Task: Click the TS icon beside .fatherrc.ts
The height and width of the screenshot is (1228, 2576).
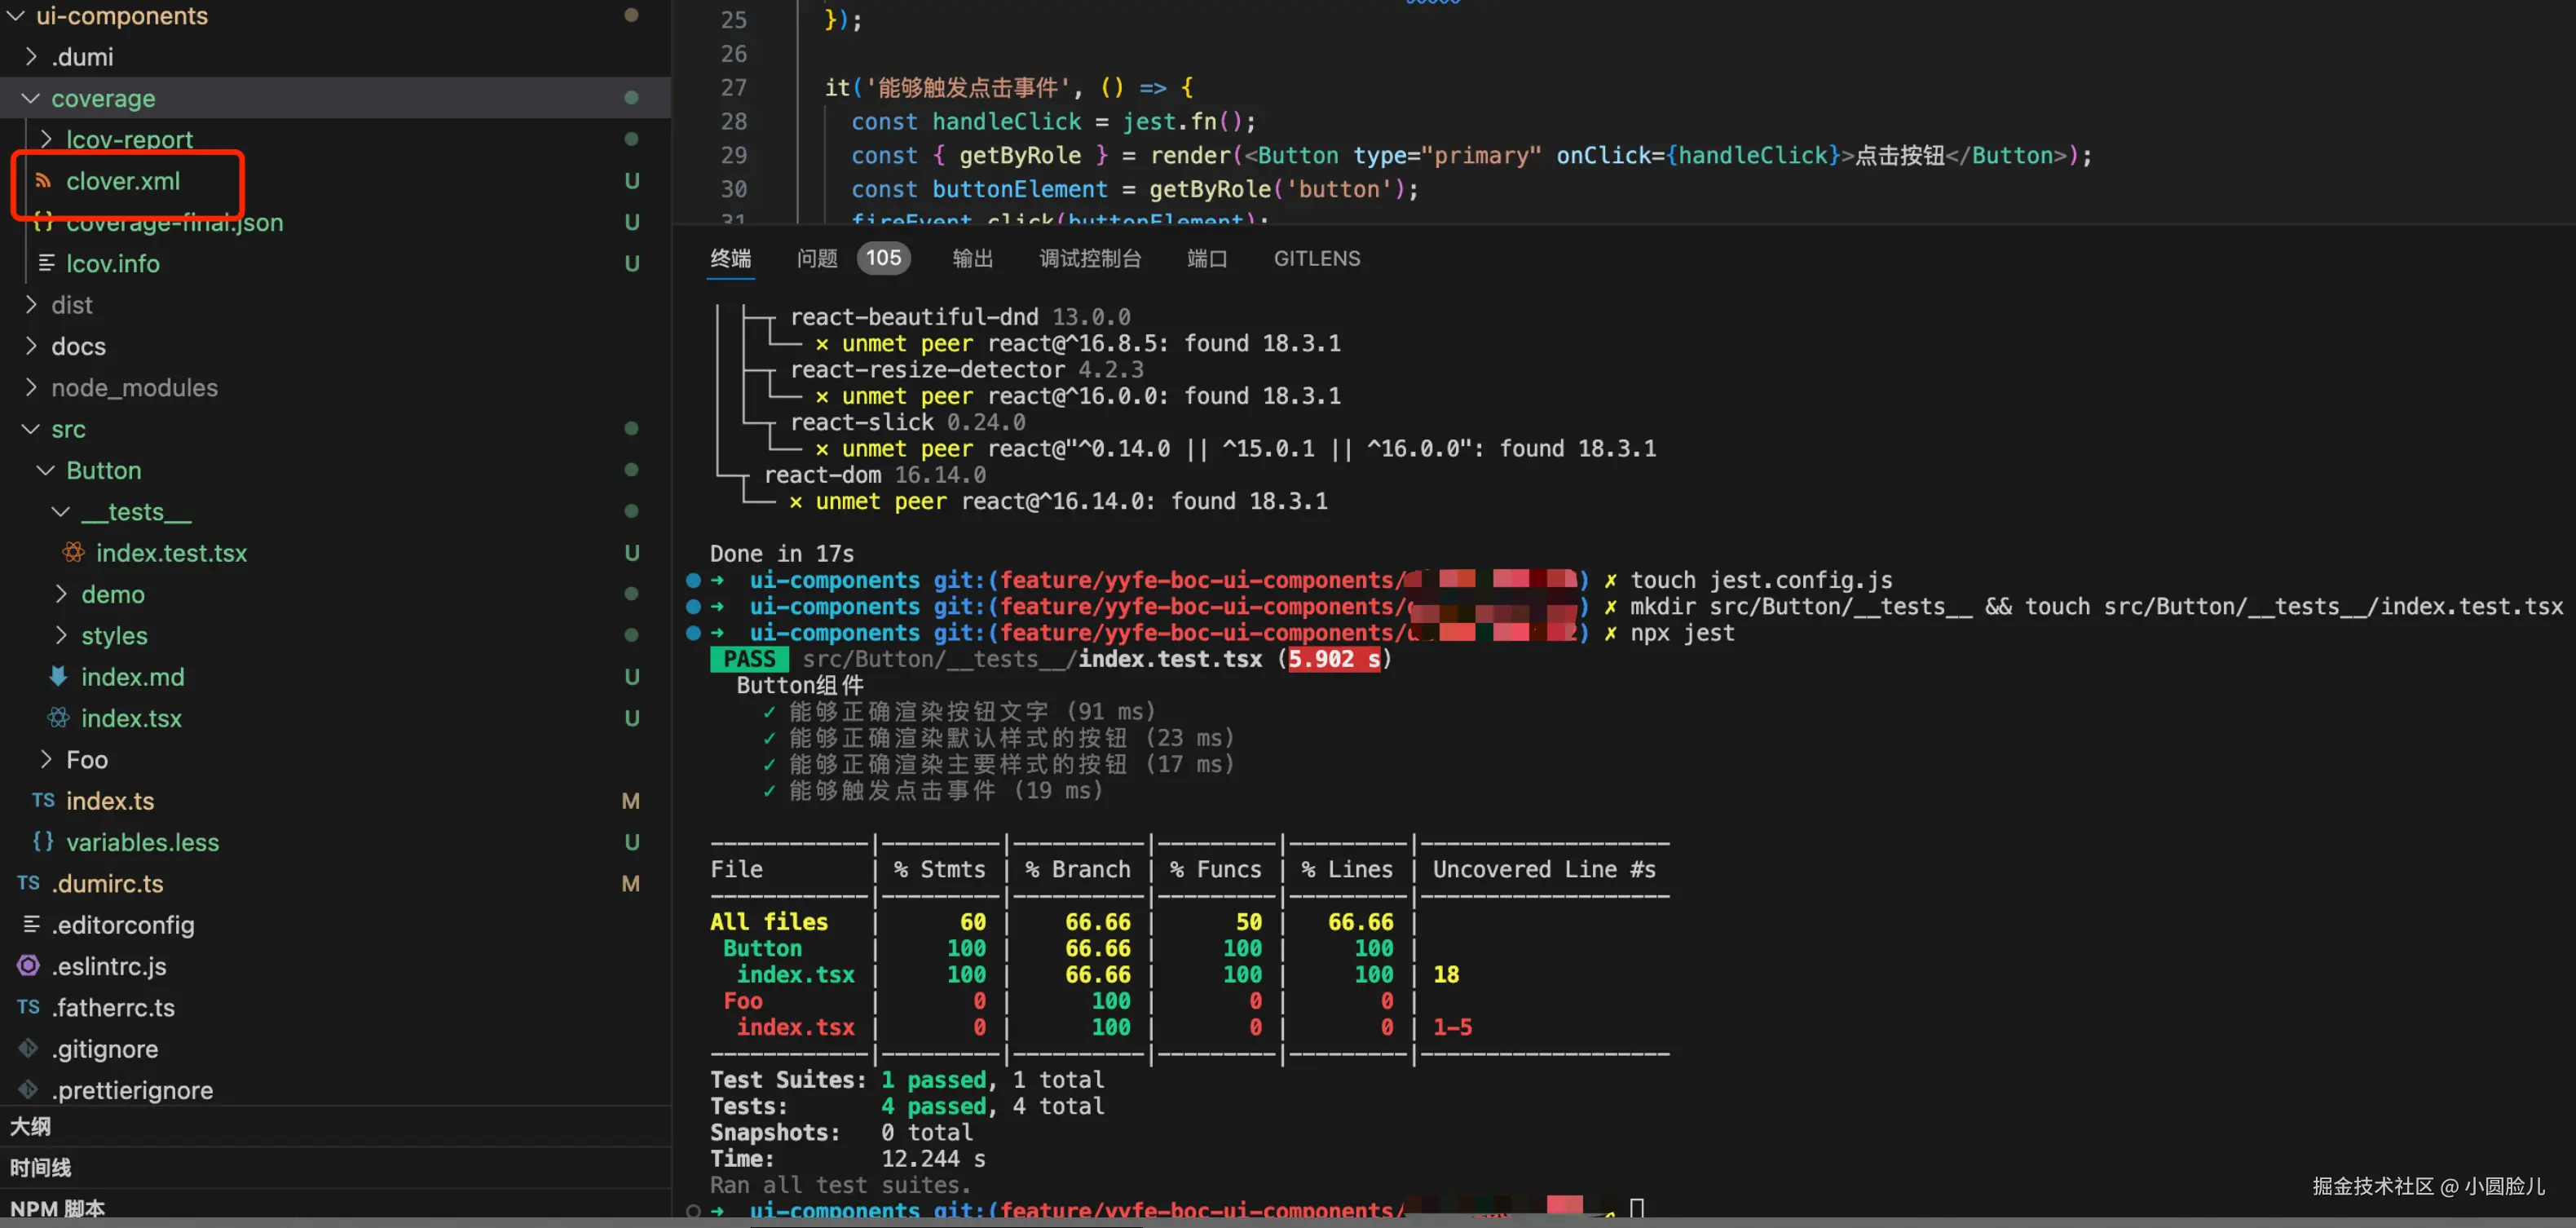Action: (28, 1007)
